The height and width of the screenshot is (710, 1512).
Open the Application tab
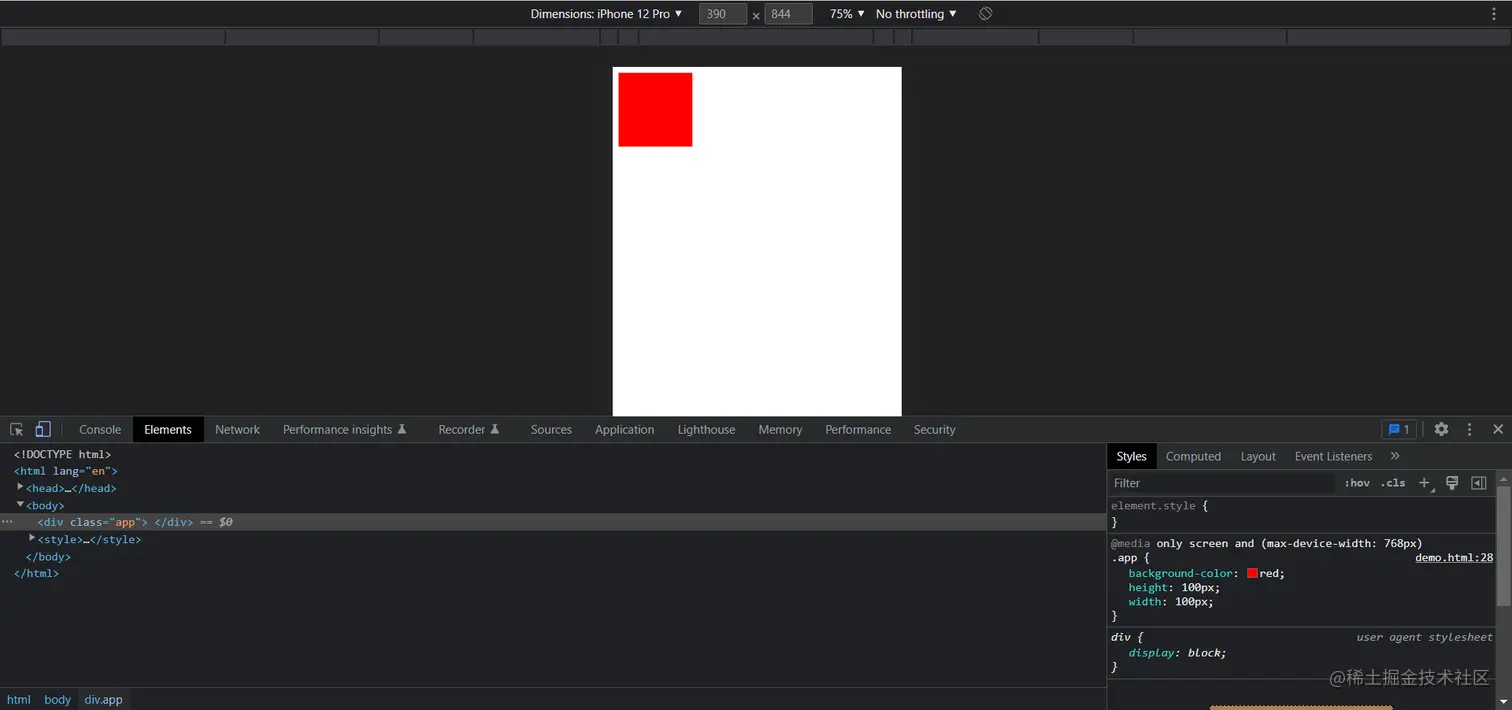(x=624, y=429)
